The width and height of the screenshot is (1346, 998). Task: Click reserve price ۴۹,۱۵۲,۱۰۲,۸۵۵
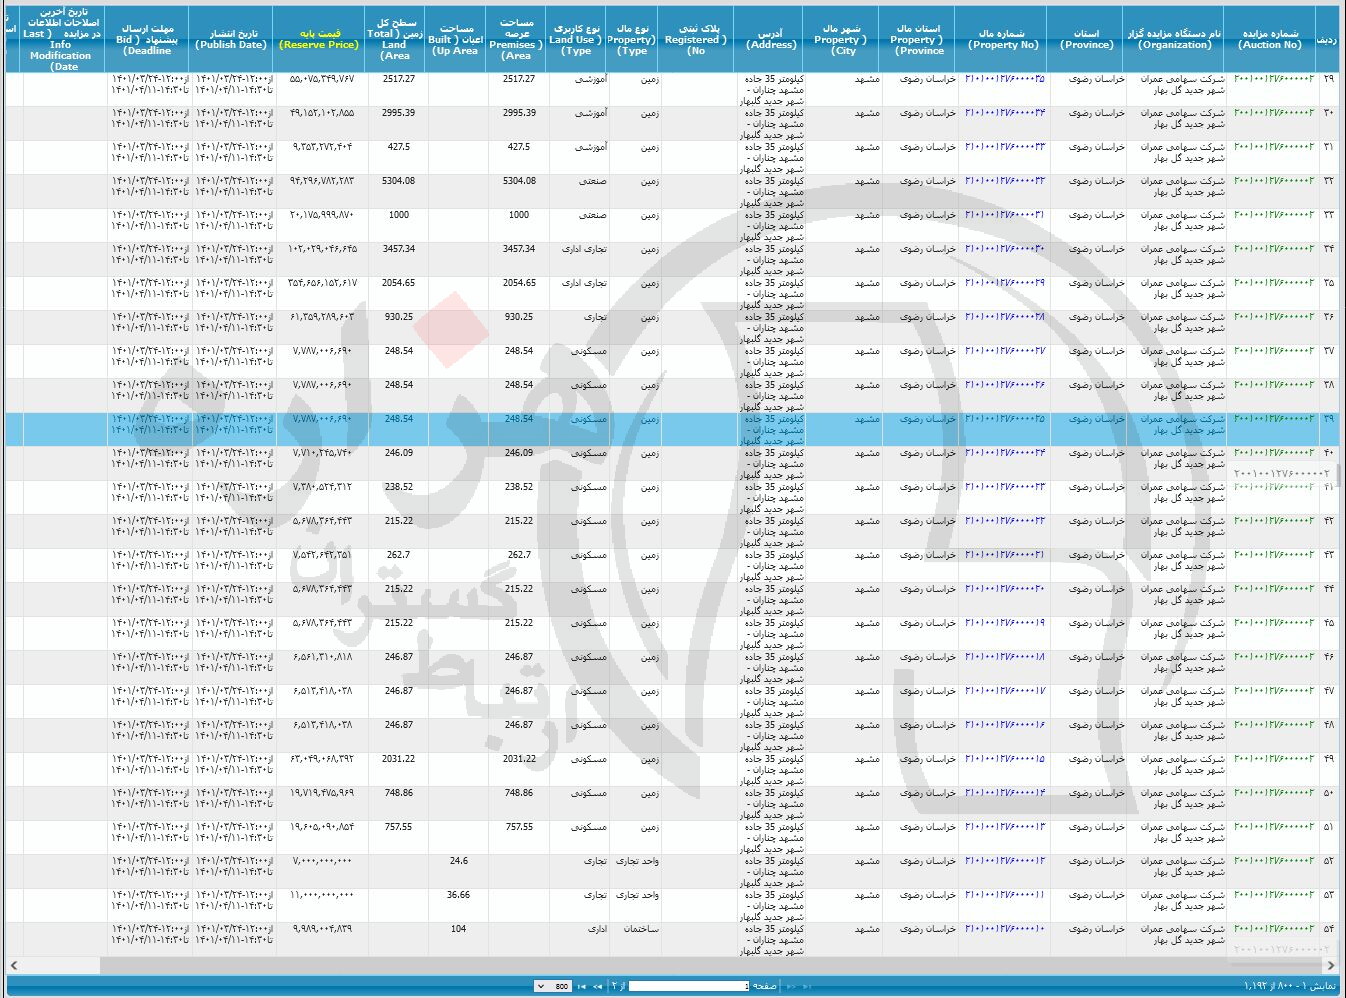point(322,113)
